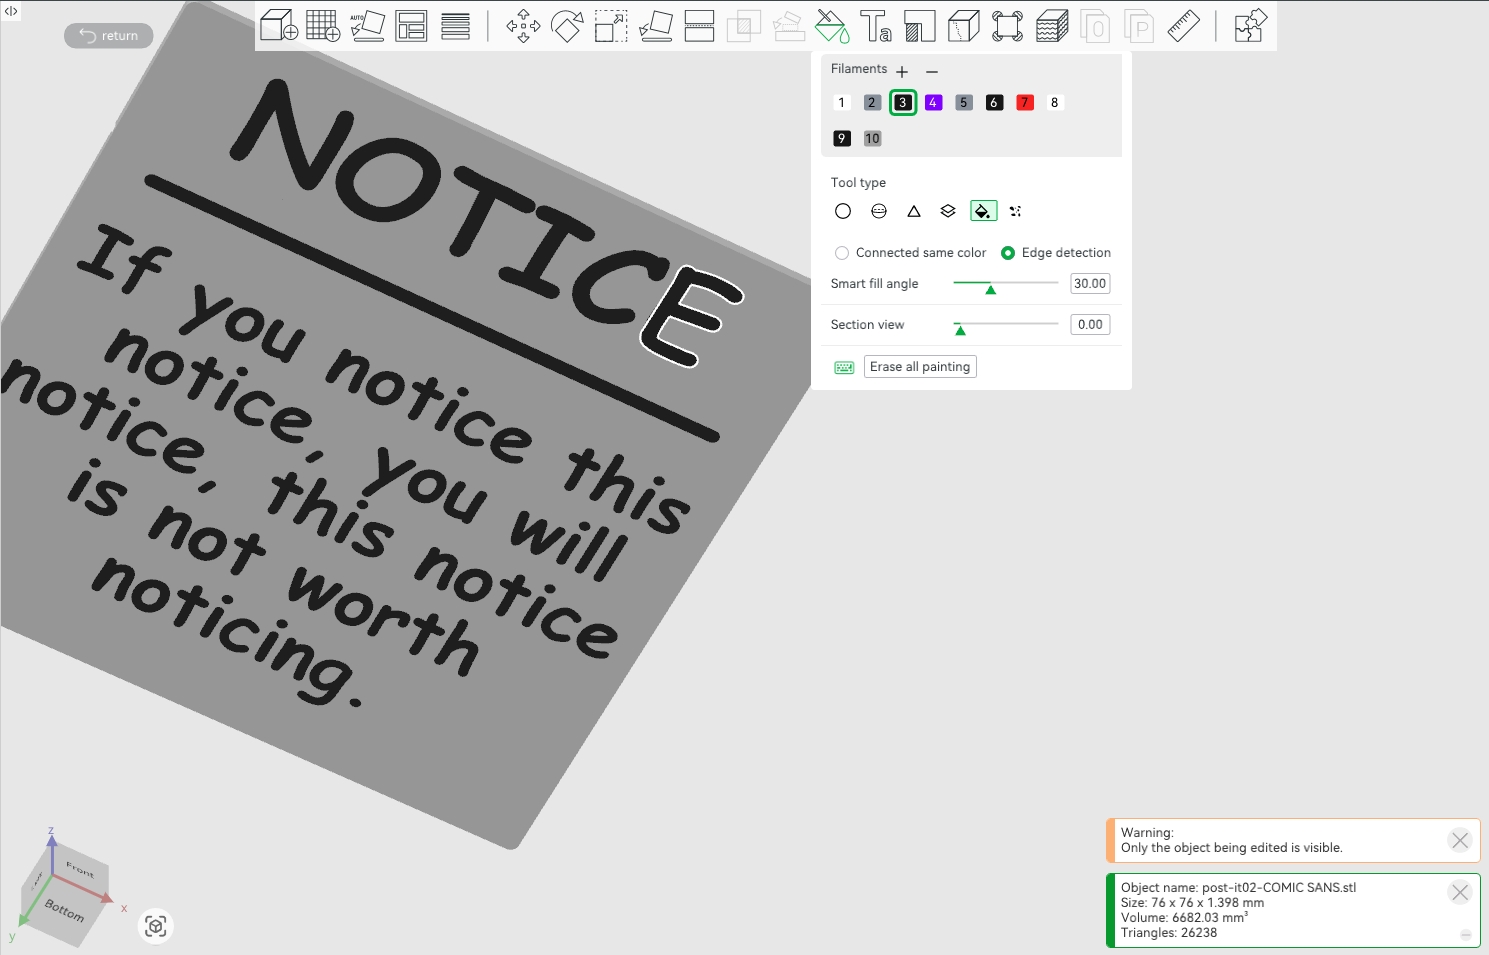Click the greyed-out Support painting icon
Viewport: 1489px width, 955px height.
(788, 25)
